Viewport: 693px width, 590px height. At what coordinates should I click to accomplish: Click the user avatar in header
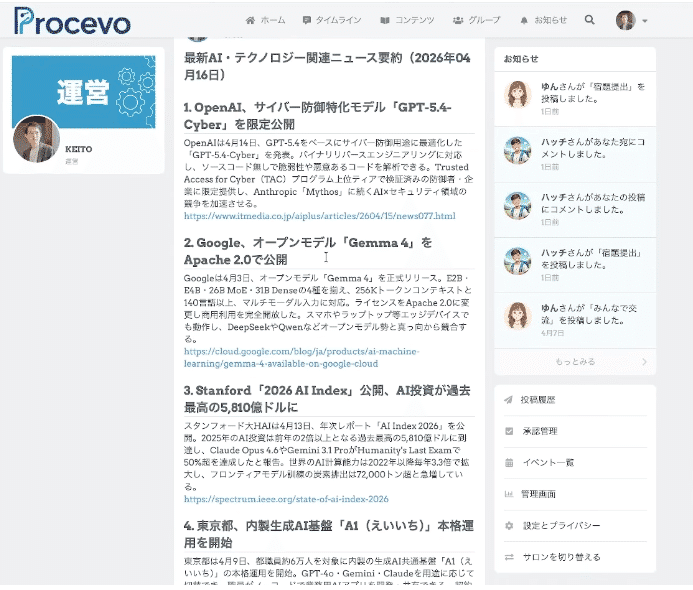[x=625, y=20]
